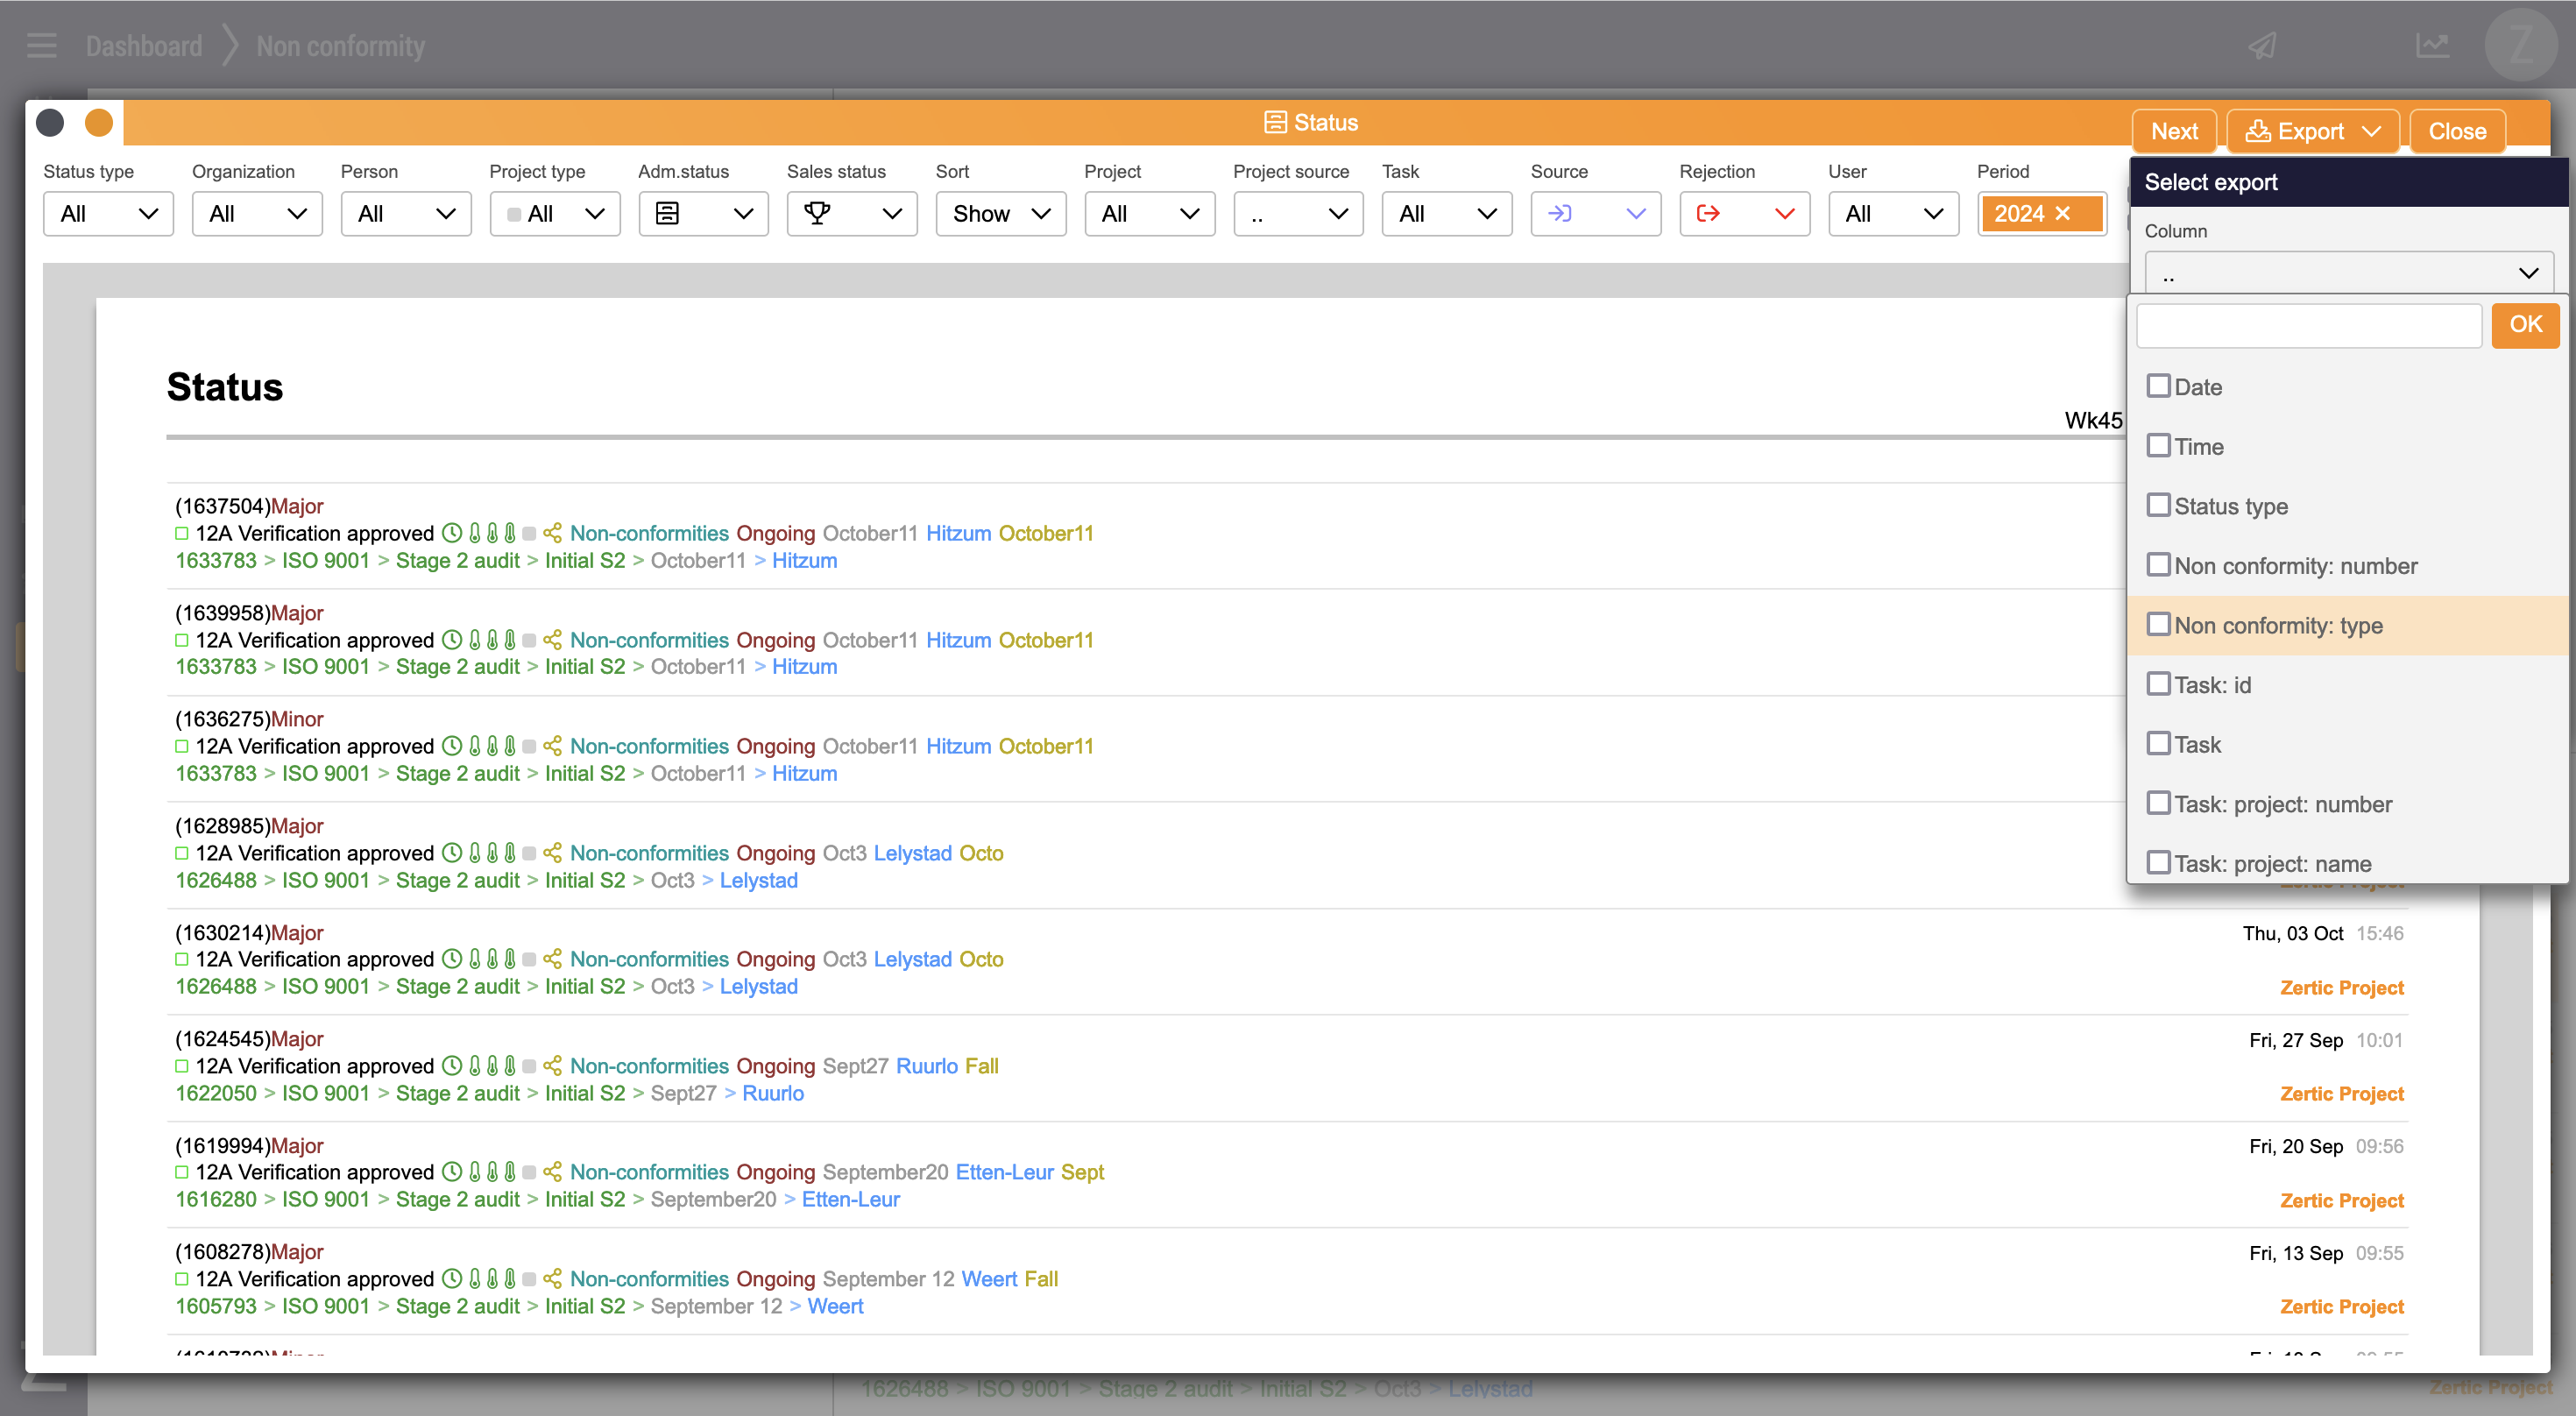Remove the 2024 period filter with X

2062,214
